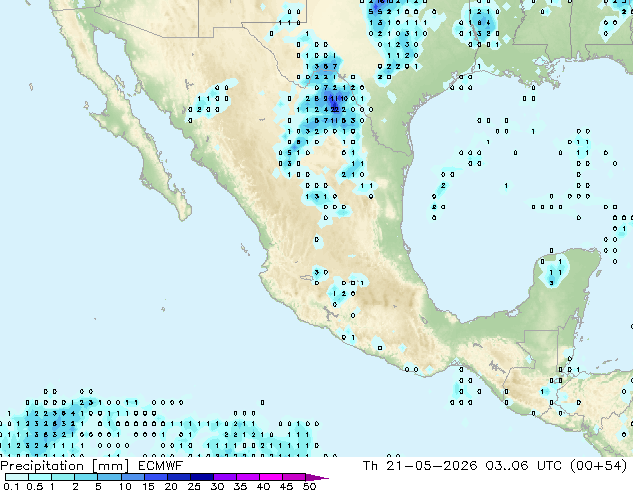The image size is (634, 490).
Task: Select the 20–25 mm dark blue legend box
Action: tap(179, 477)
